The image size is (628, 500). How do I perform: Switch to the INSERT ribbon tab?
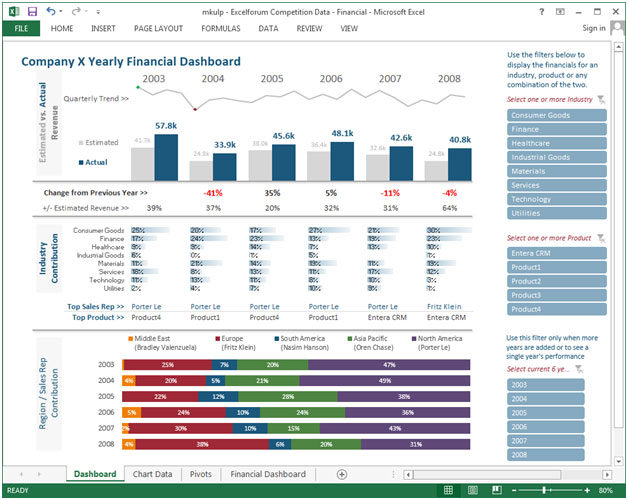point(103,28)
